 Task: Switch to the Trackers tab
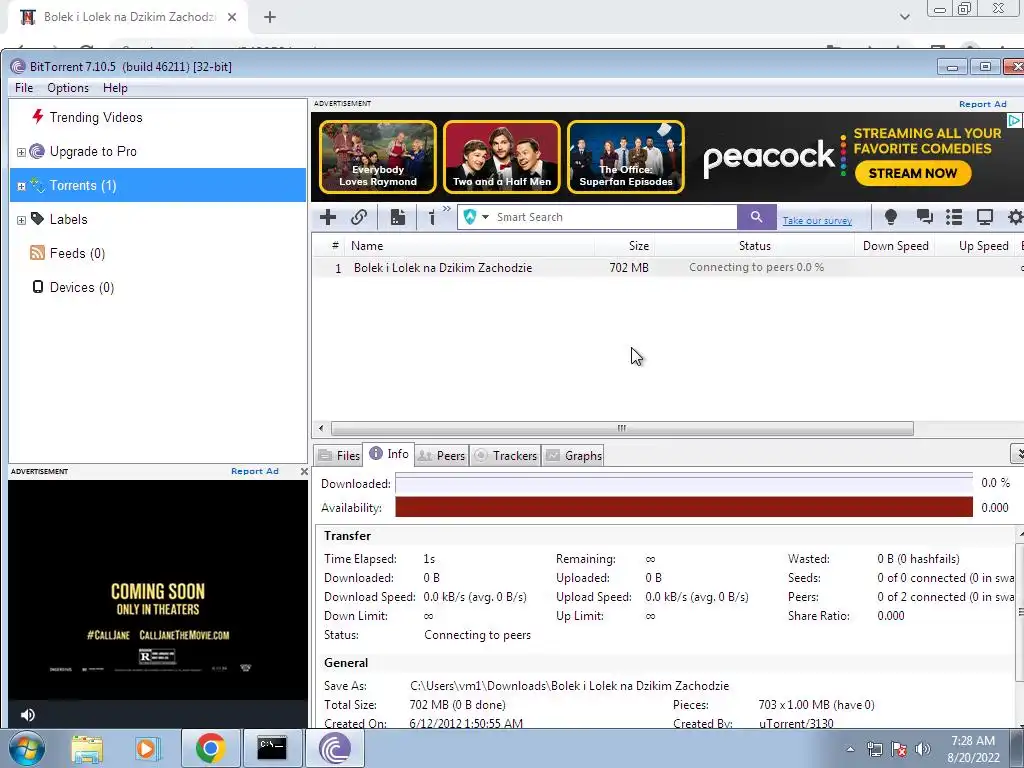(x=505, y=456)
